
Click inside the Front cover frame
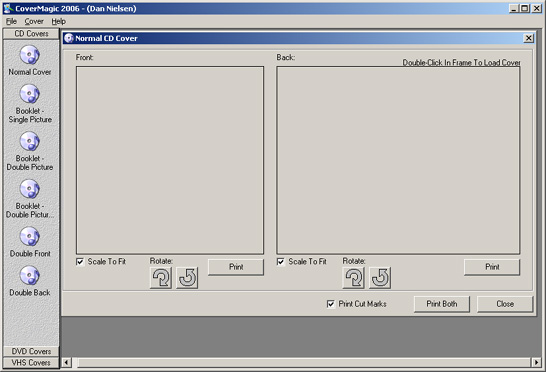[x=170, y=160]
